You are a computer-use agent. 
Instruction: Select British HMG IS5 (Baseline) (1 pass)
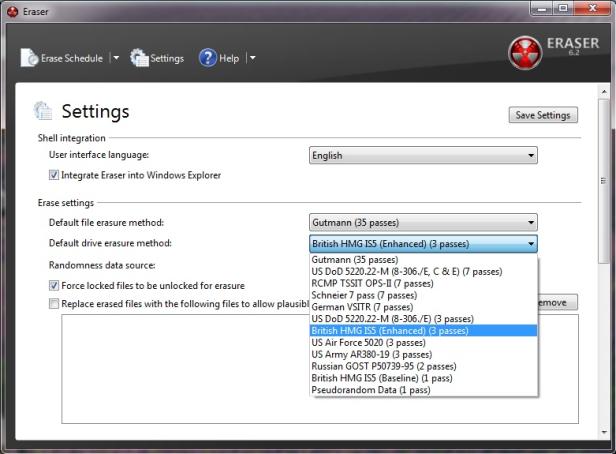point(424,378)
